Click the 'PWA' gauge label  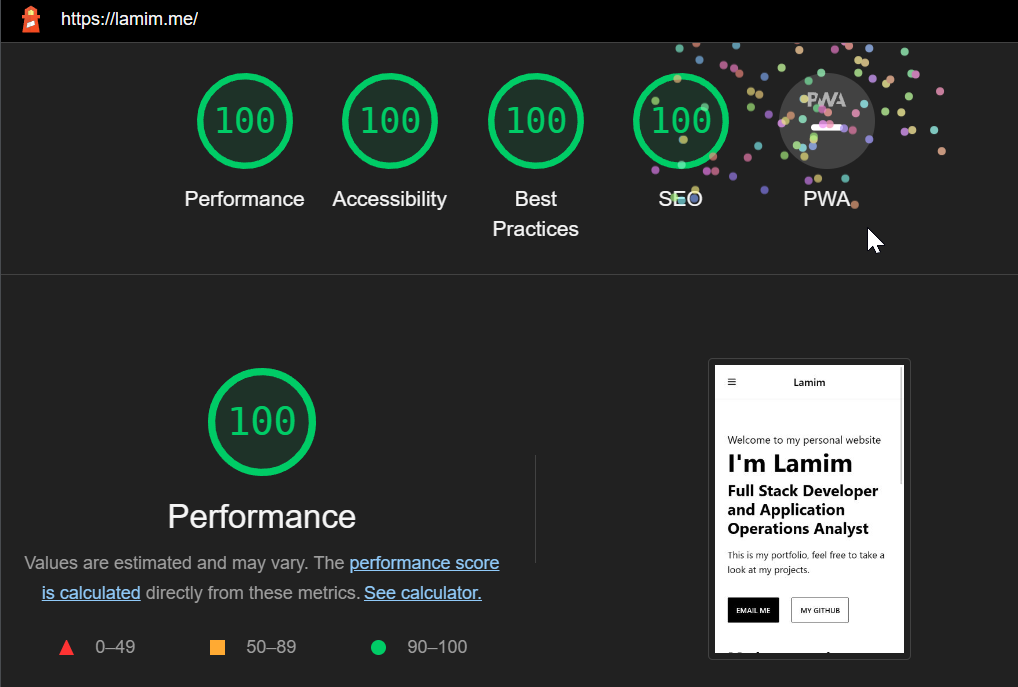pos(826,199)
